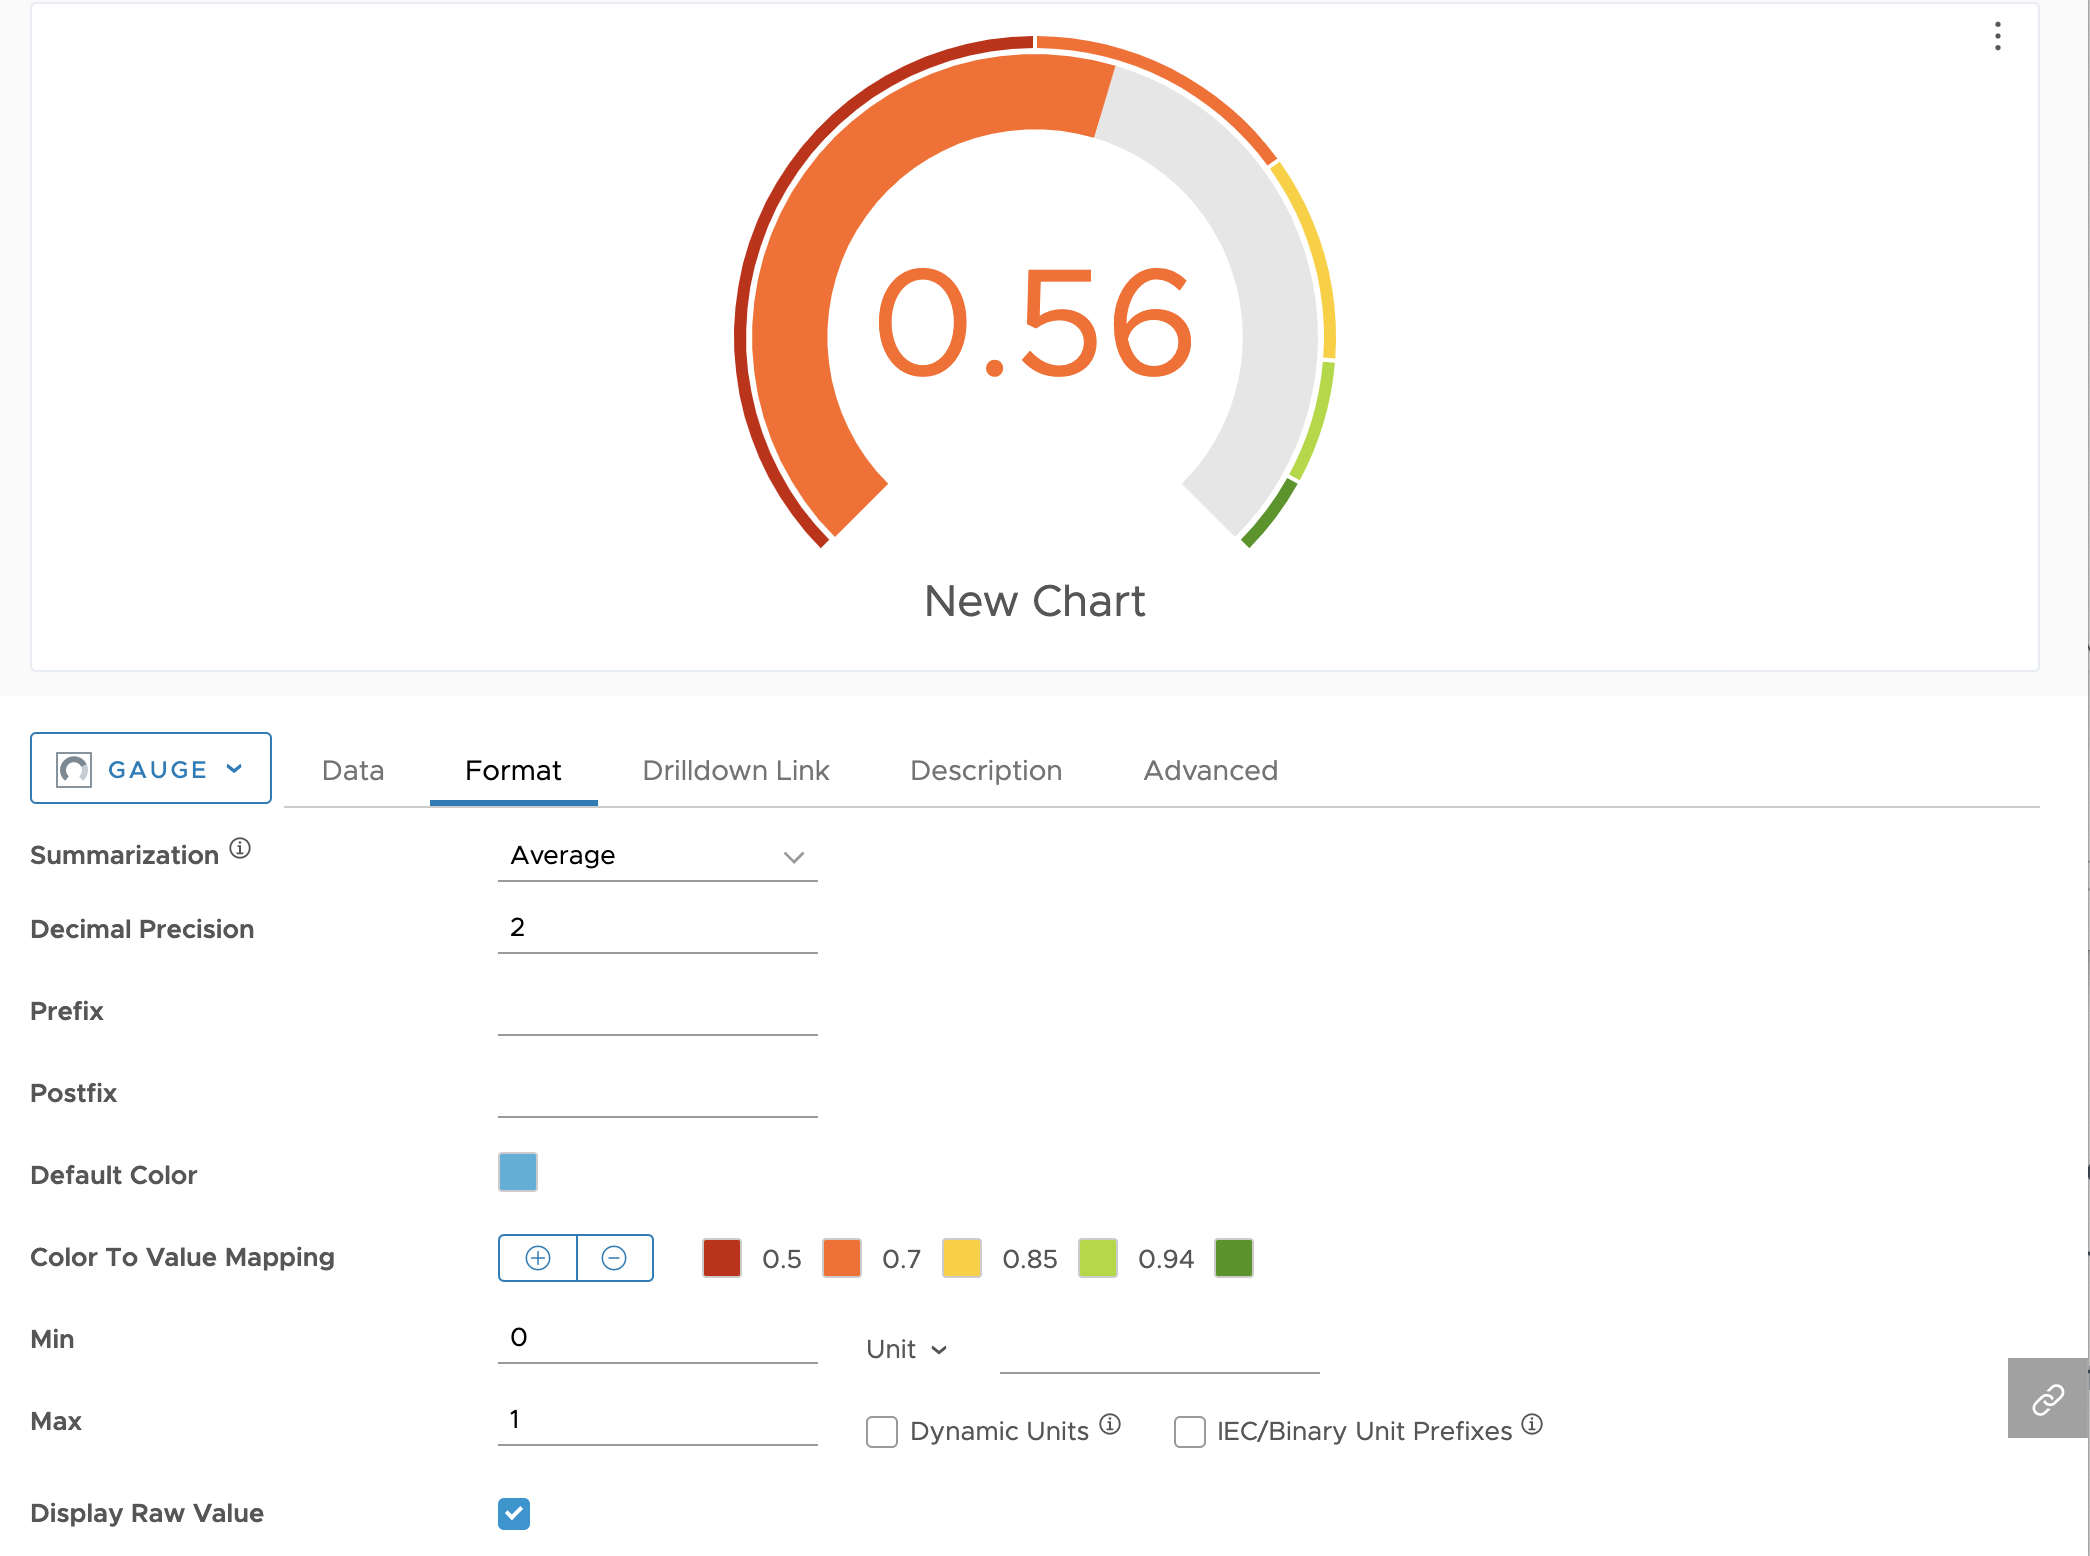Expand the gauge chart type dropdown
2090x1556 pixels.
pos(150,770)
